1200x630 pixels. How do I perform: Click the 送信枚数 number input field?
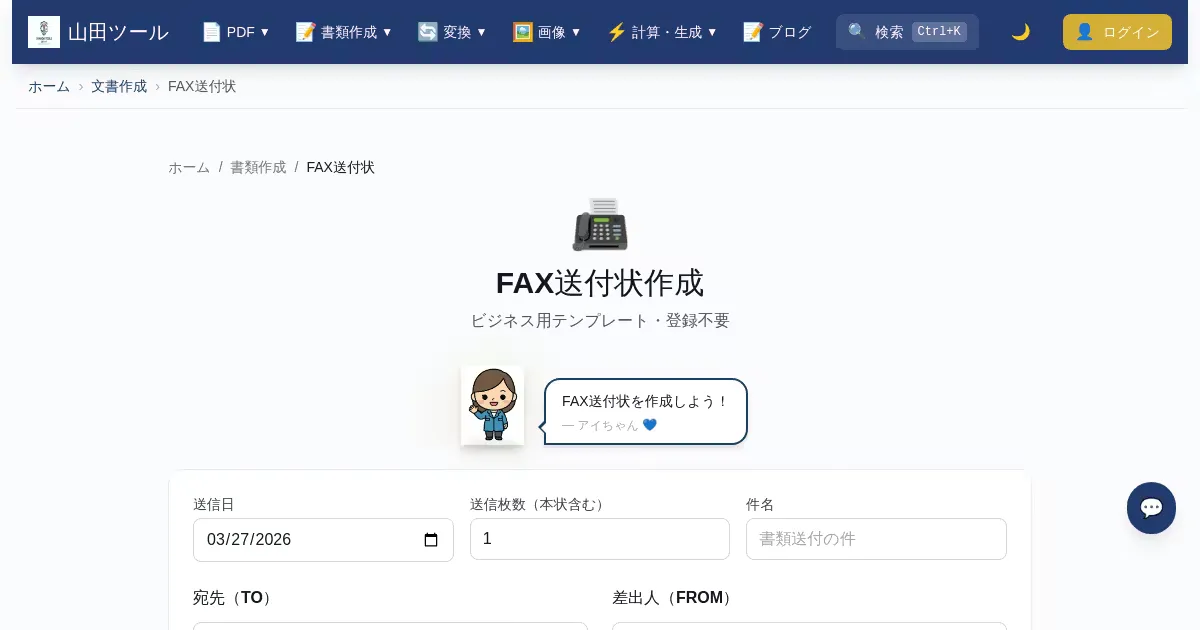[x=599, y=539]
